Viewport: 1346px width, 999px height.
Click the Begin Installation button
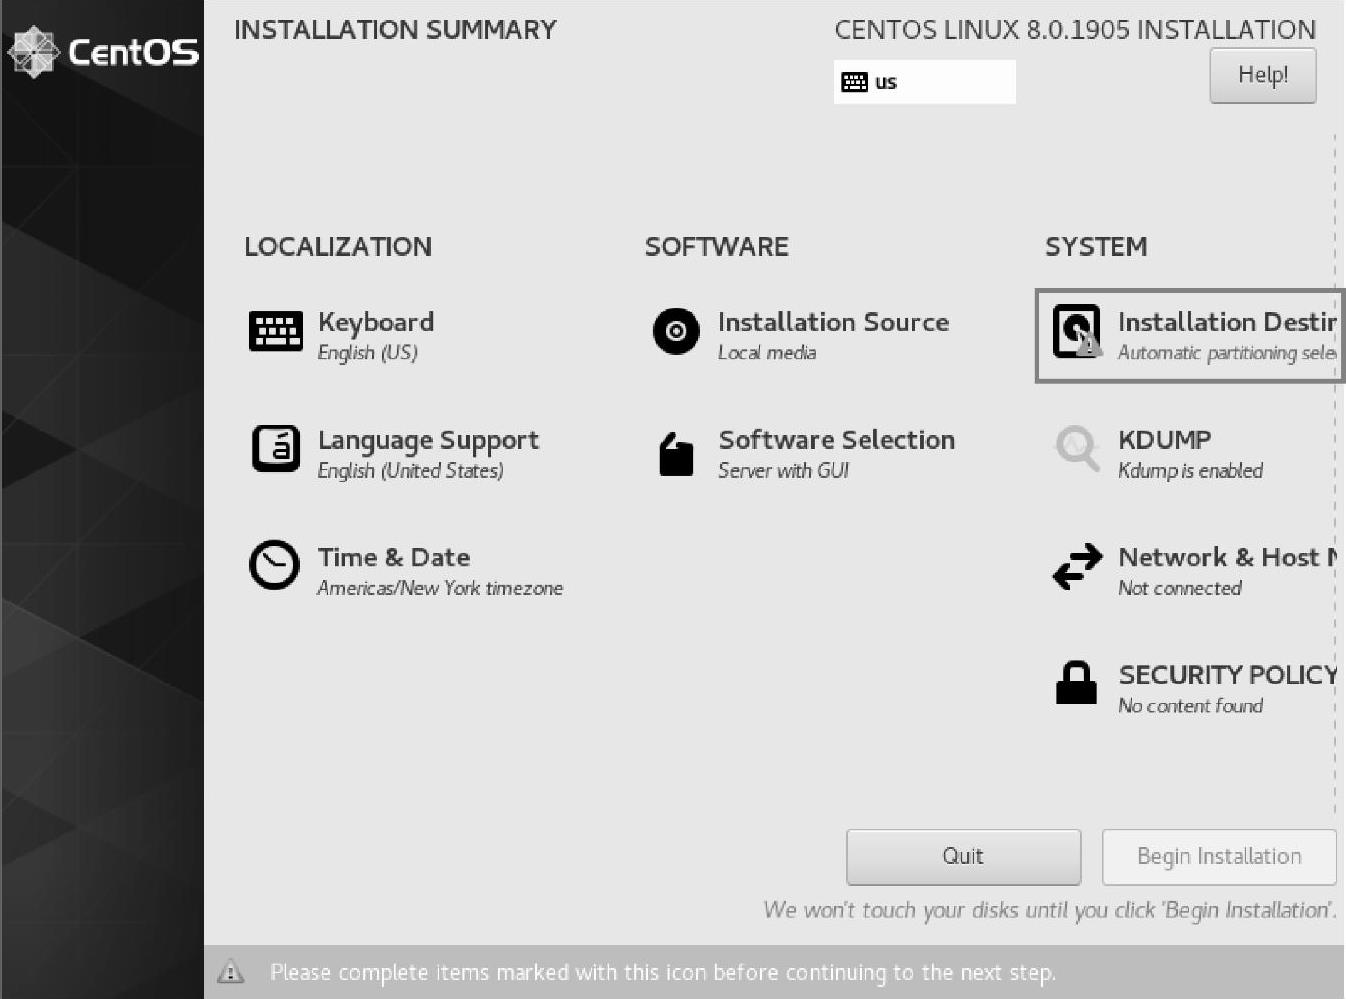coord(1219,857)
